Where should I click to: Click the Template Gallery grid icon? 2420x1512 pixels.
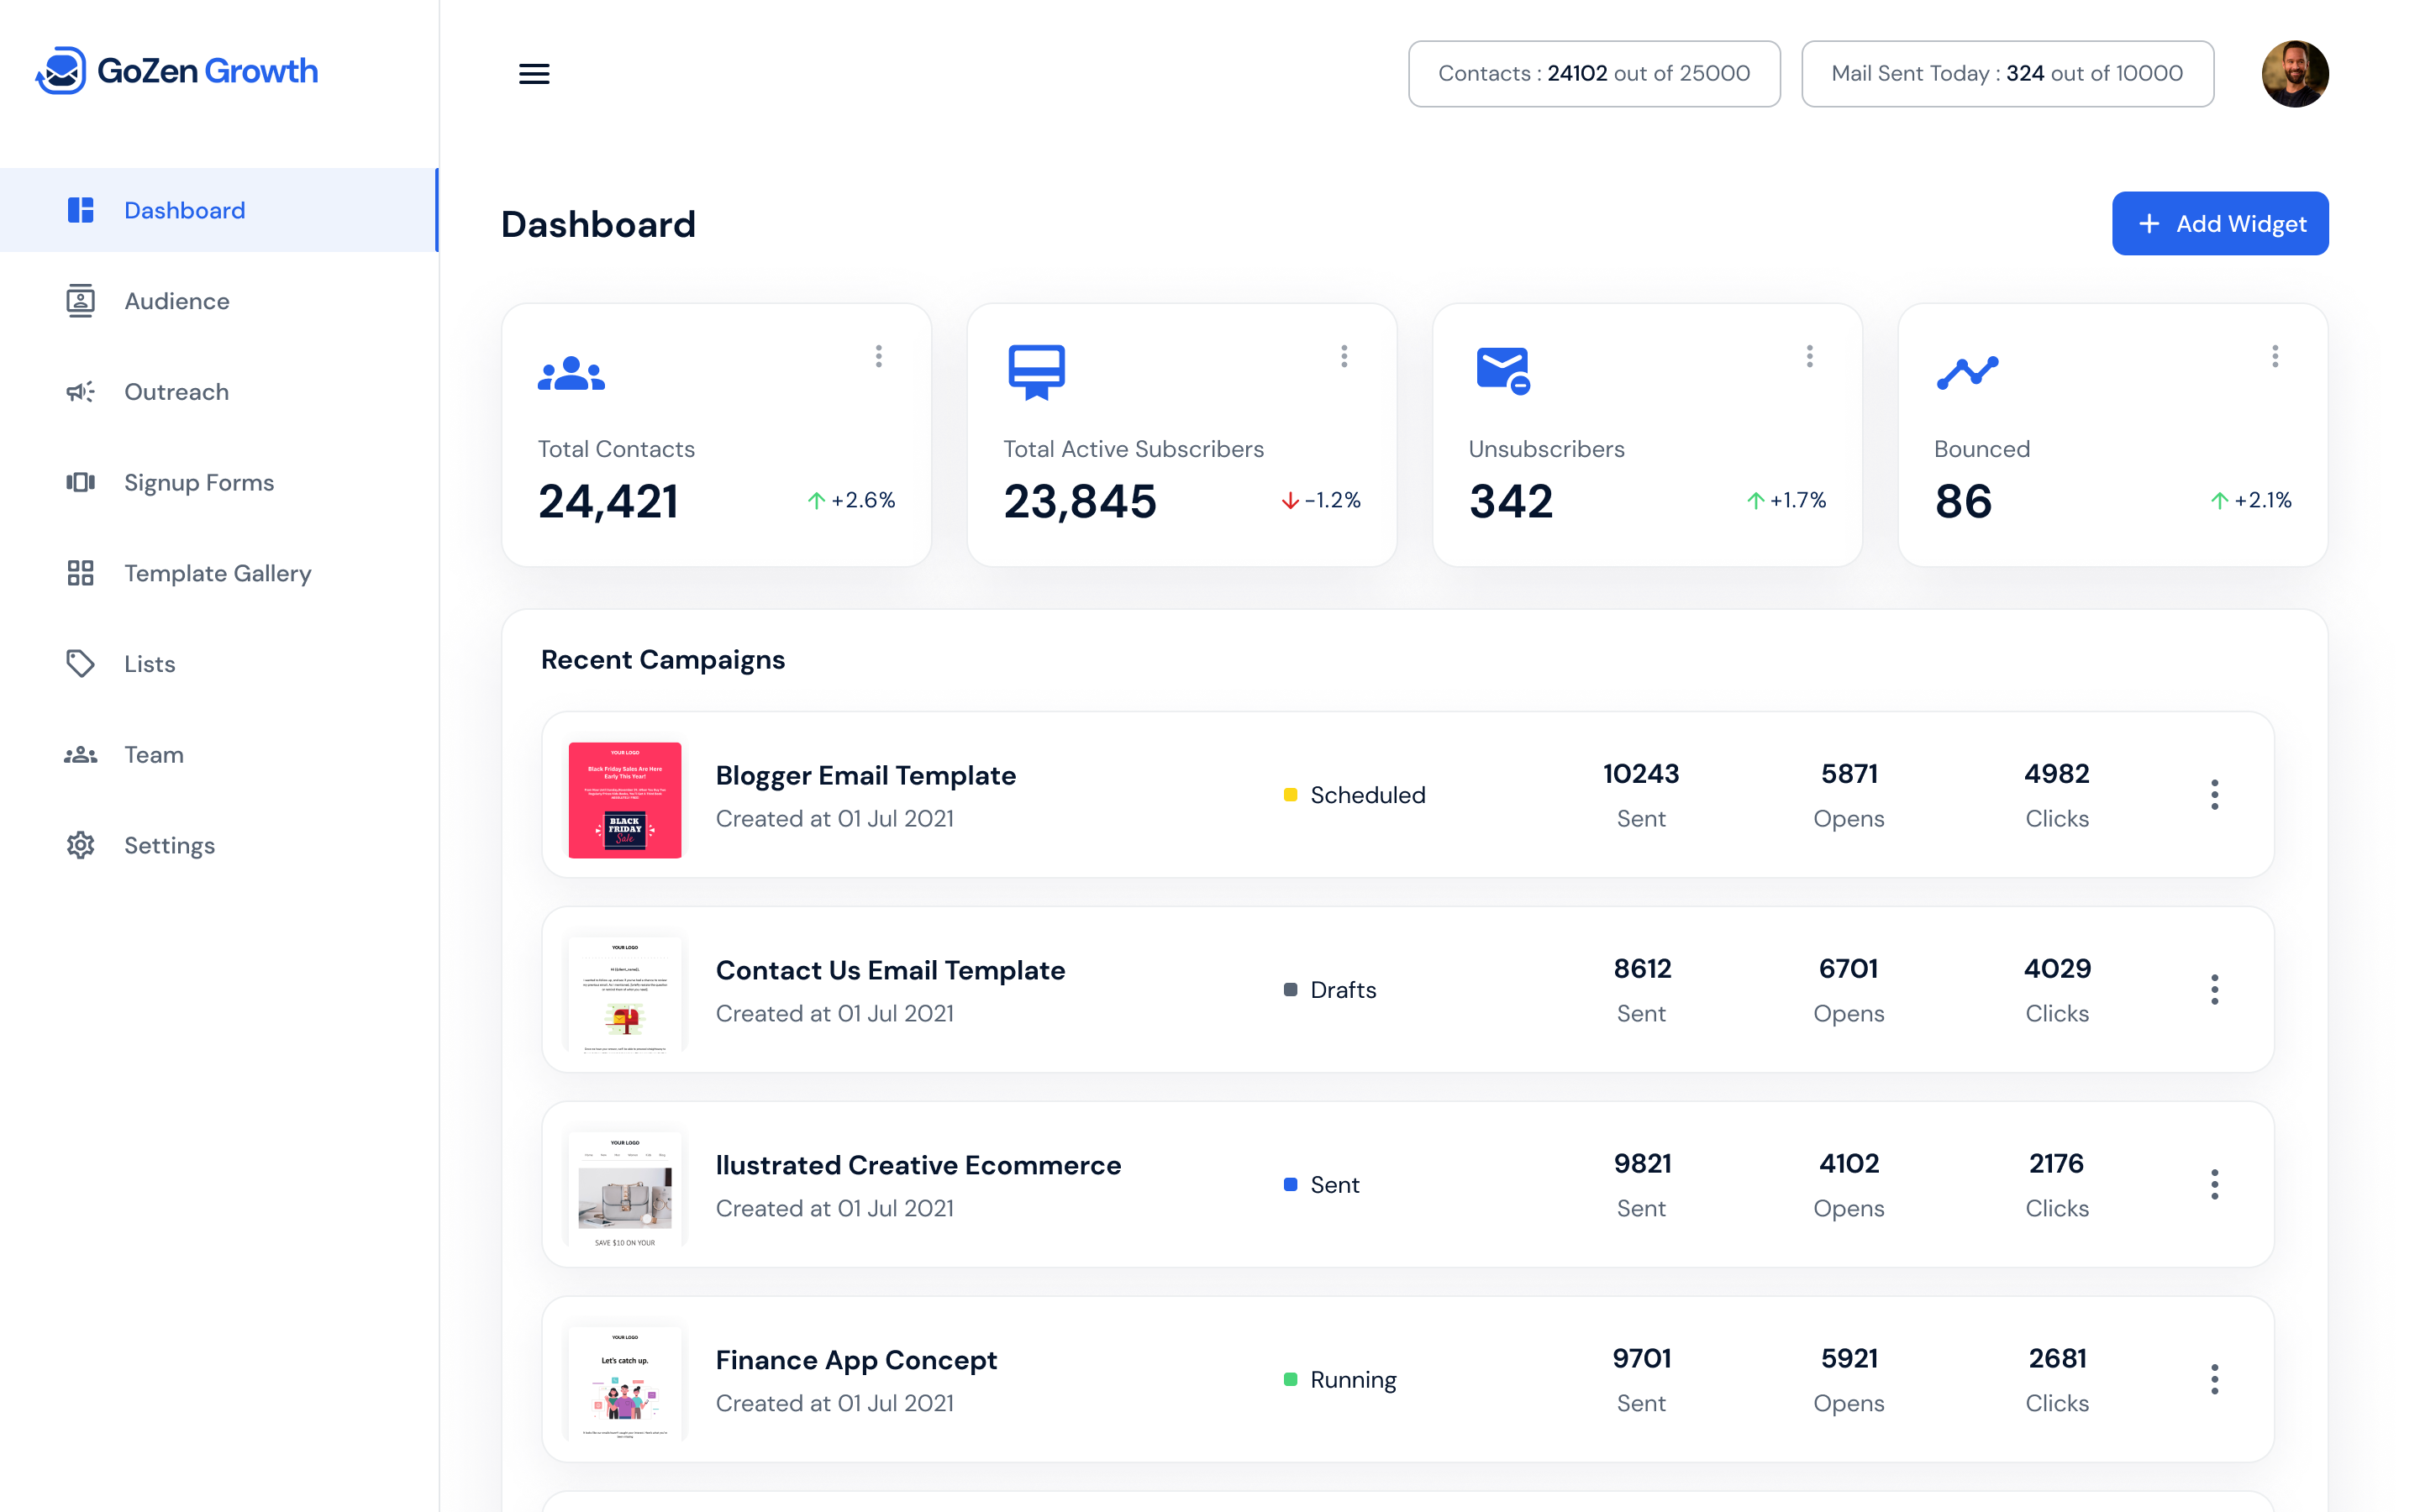pyautogui.click(x=80, y=573)
